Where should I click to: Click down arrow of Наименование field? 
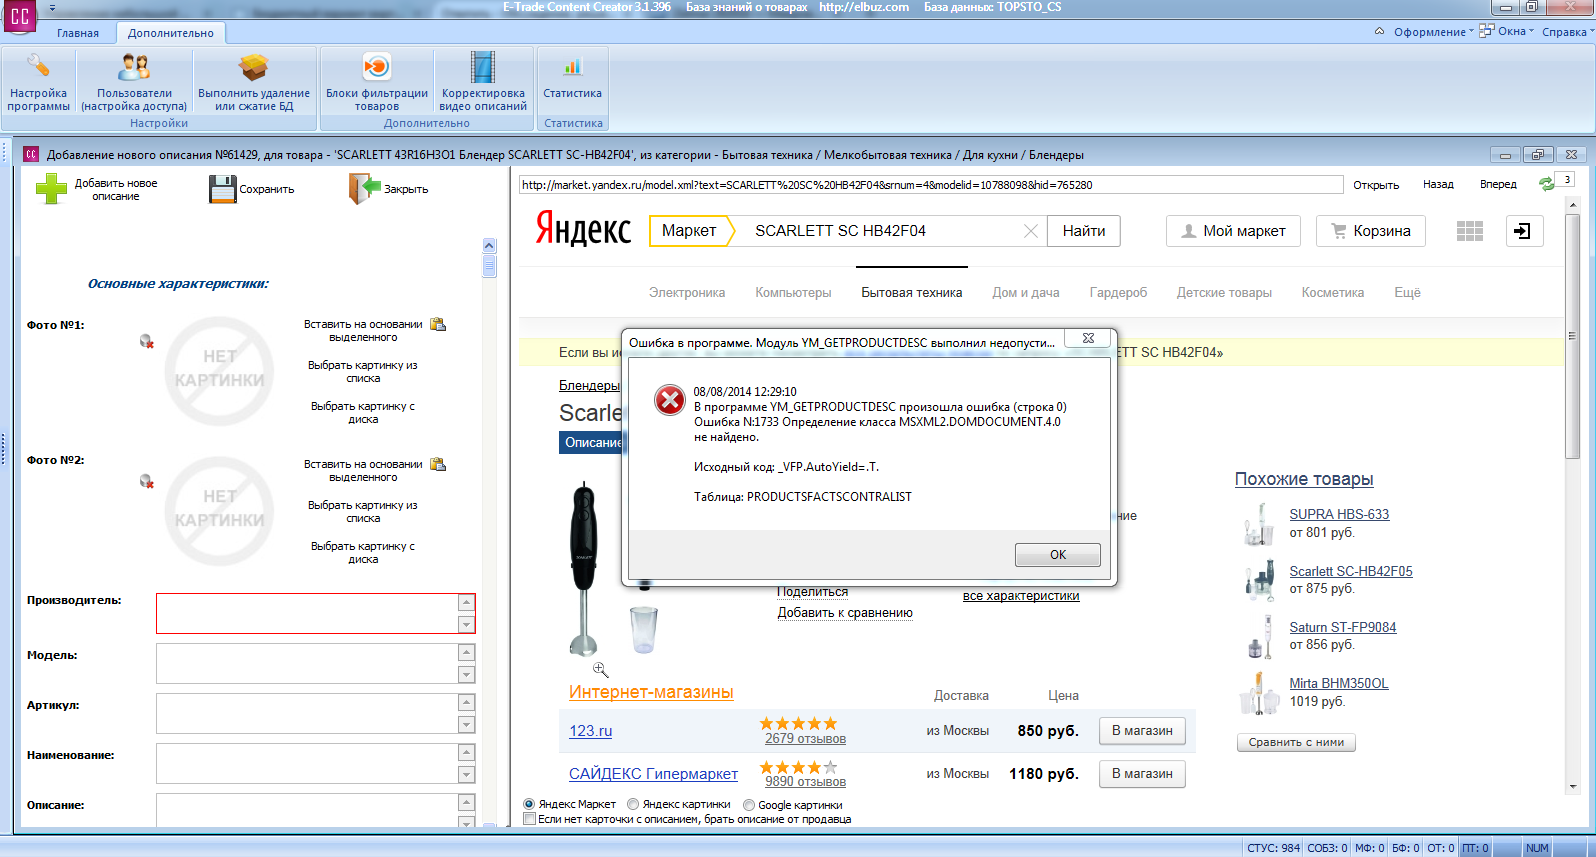[x=466, y=774]
